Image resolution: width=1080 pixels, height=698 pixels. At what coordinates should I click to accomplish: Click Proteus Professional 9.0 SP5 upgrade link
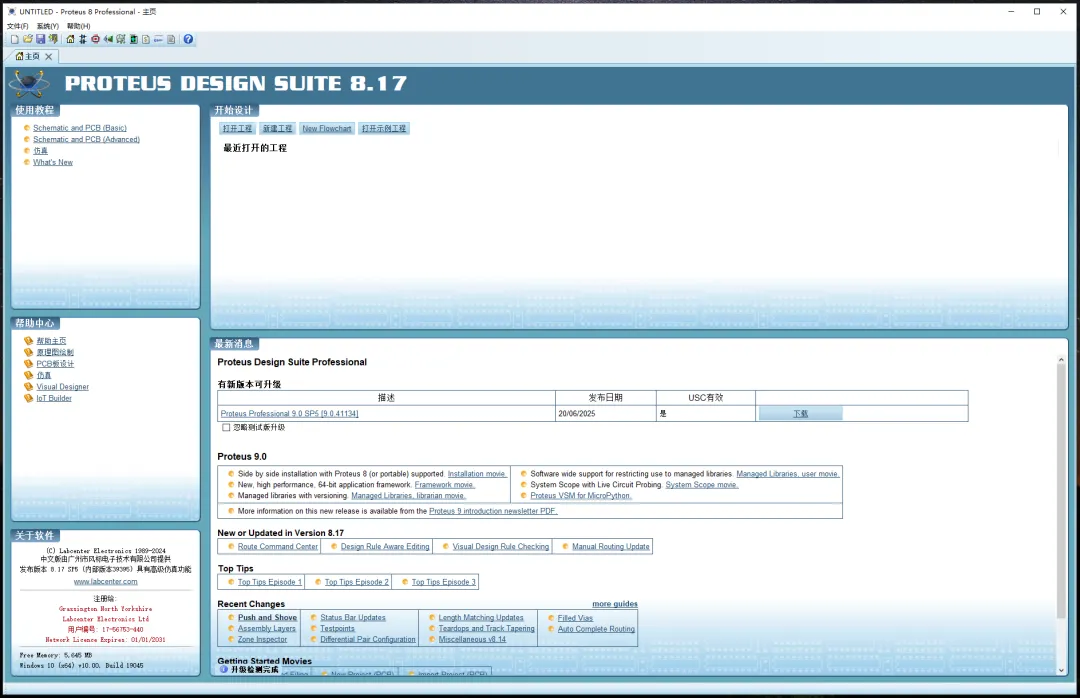289,413
